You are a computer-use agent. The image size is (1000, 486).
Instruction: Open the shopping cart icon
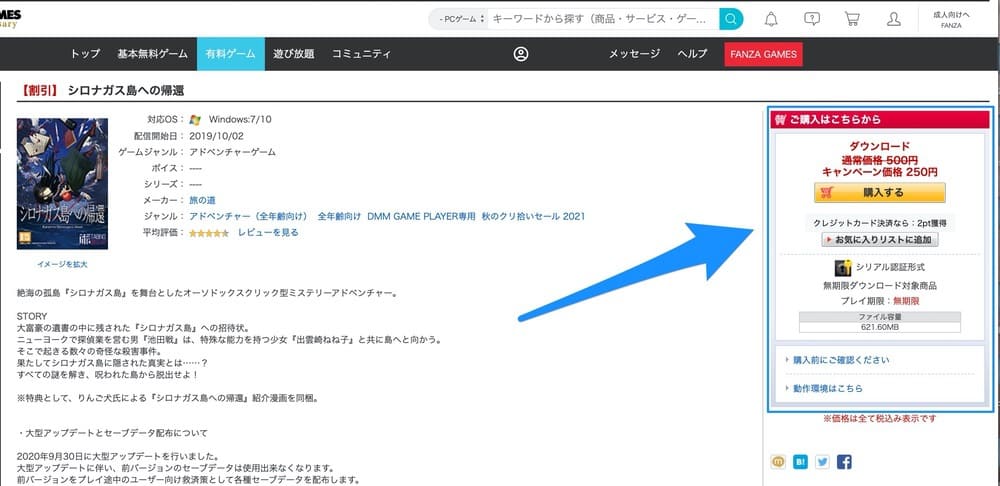point(852,19)
